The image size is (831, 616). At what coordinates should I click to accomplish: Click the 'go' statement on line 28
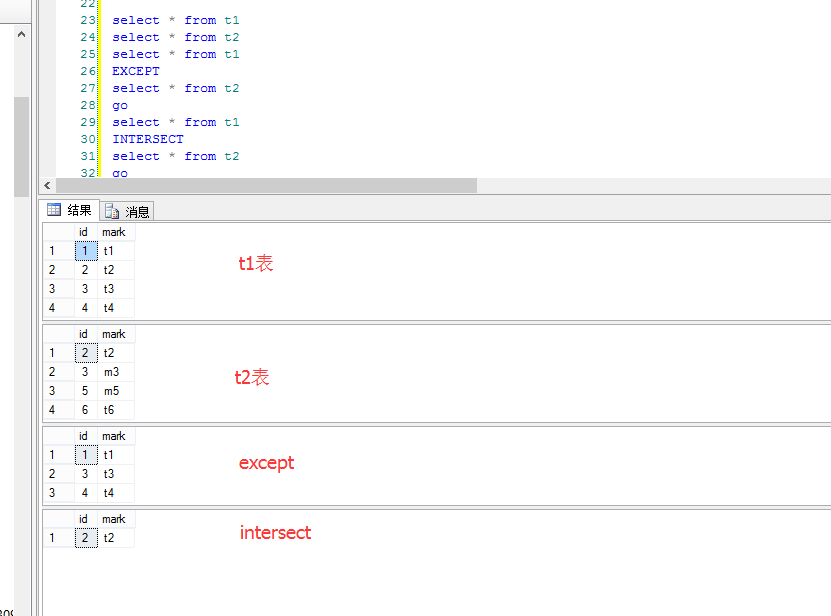pyautogui.click(x=120, y=105)
